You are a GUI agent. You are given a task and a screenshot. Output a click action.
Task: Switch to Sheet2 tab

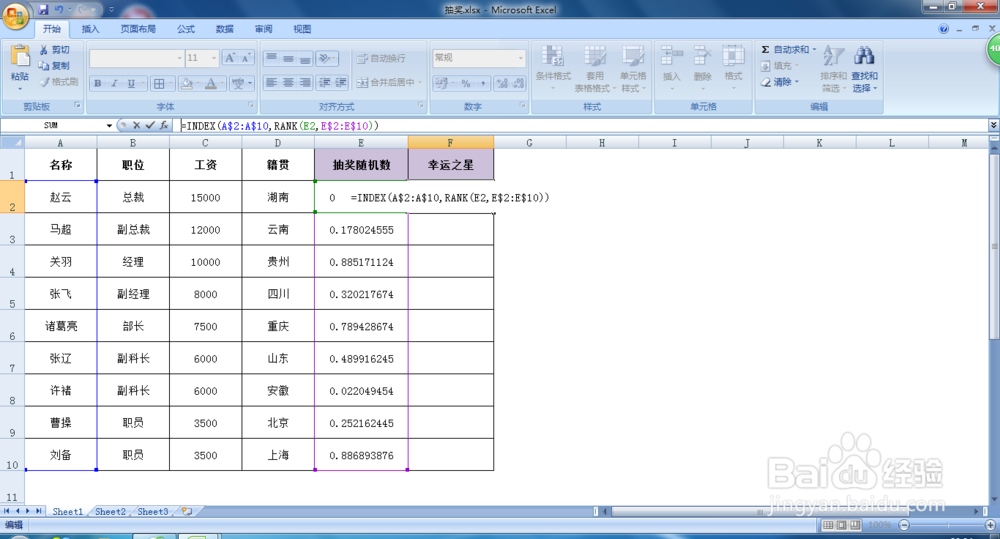click(x=110, y=512)
